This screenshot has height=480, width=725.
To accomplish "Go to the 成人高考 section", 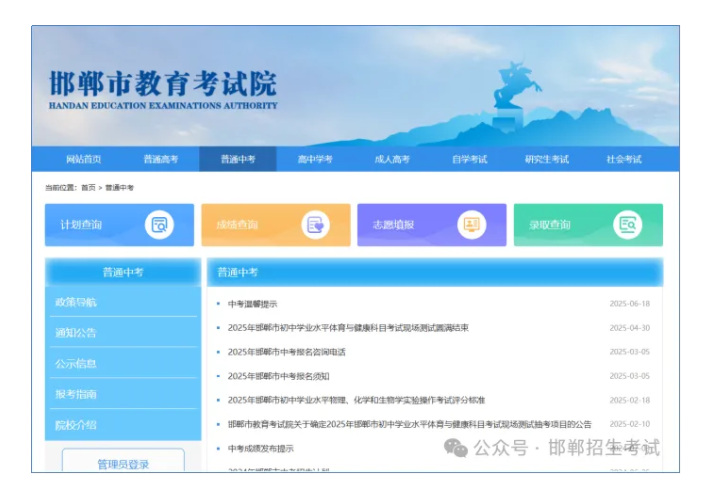I will (x=392, y=160).
